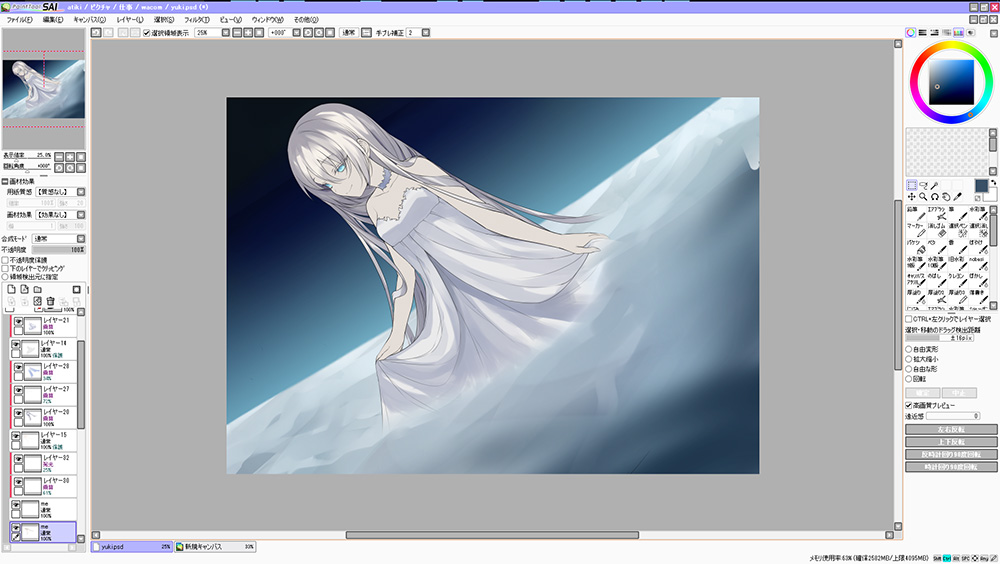Swap foreground and background colors
This screenshot has height=564, width=1000.
coord(993,183)
